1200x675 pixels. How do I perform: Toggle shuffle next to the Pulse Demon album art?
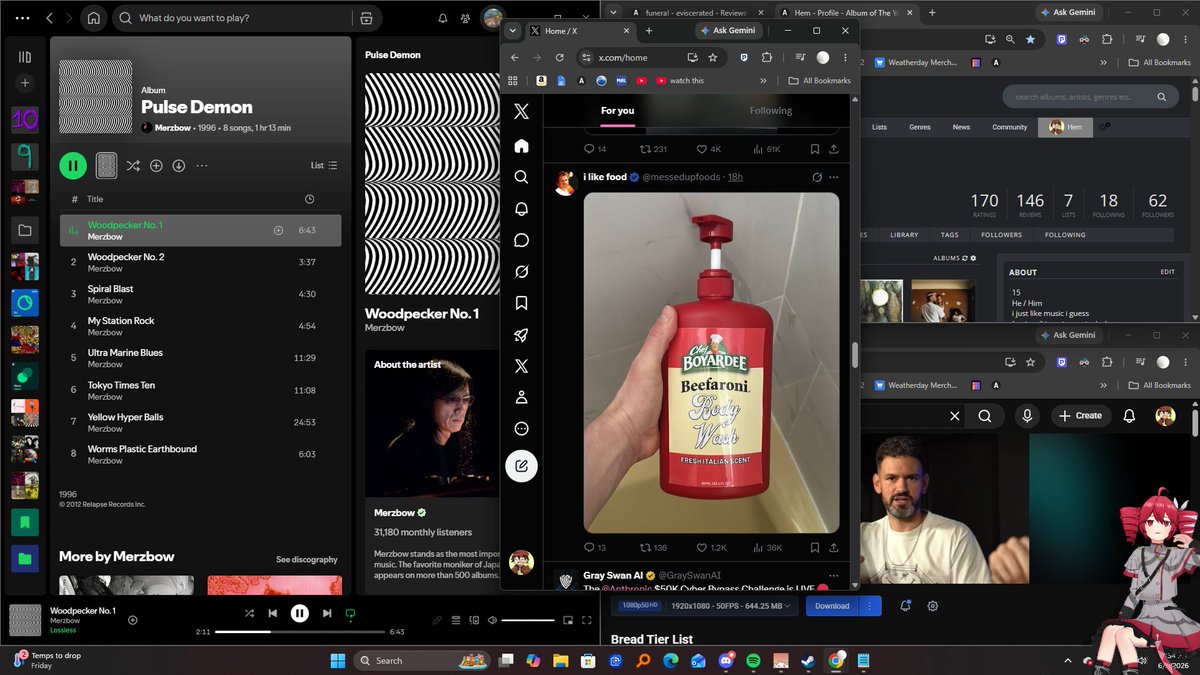tap(133, 165)
